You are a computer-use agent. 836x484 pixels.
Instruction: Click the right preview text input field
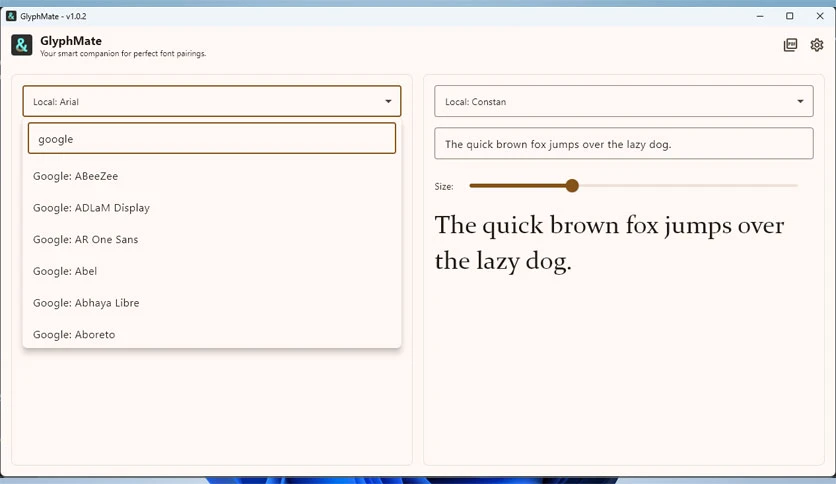click(624, 143)
